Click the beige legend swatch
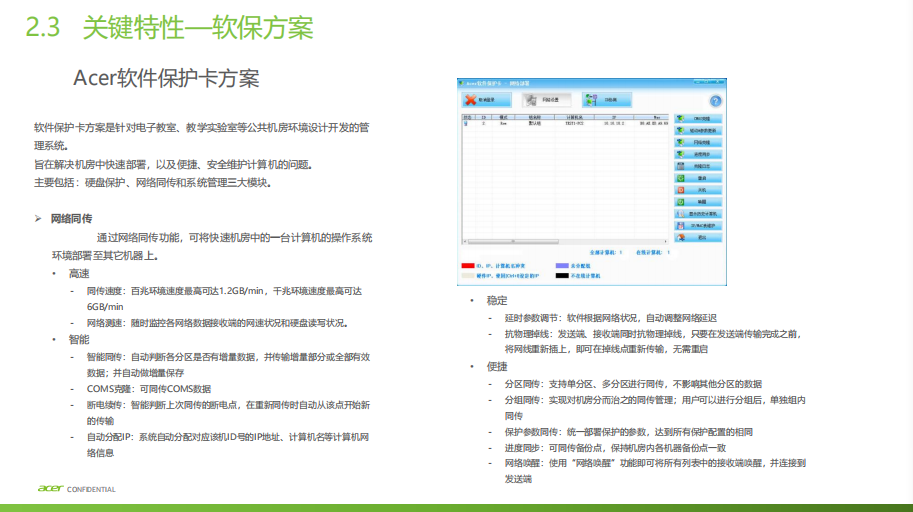Image resolution: width=913 pixels, height=512 pixels. [x=468, y=276]
